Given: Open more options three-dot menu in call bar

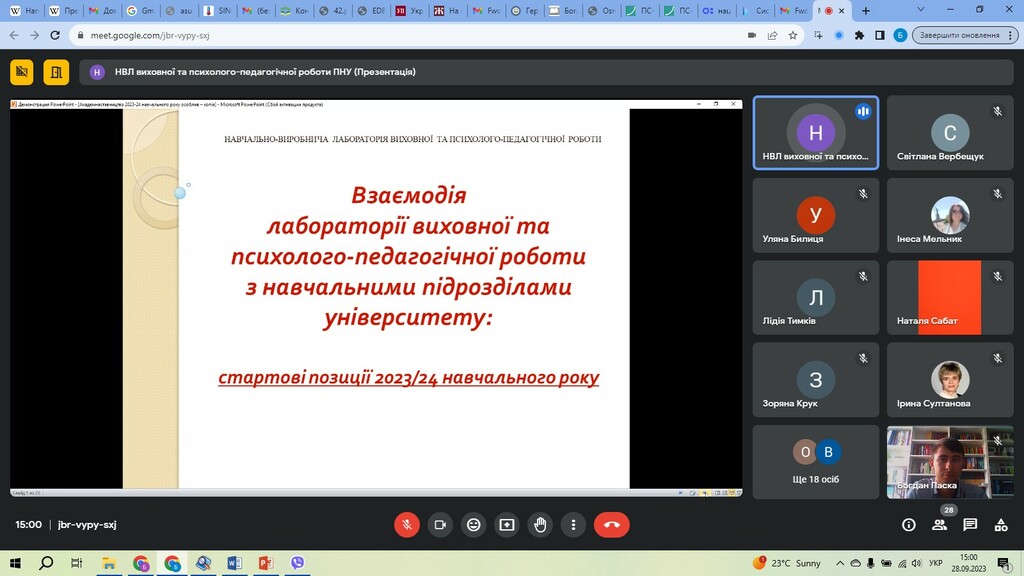Looking at the screenshot, I should coord(572,524).
